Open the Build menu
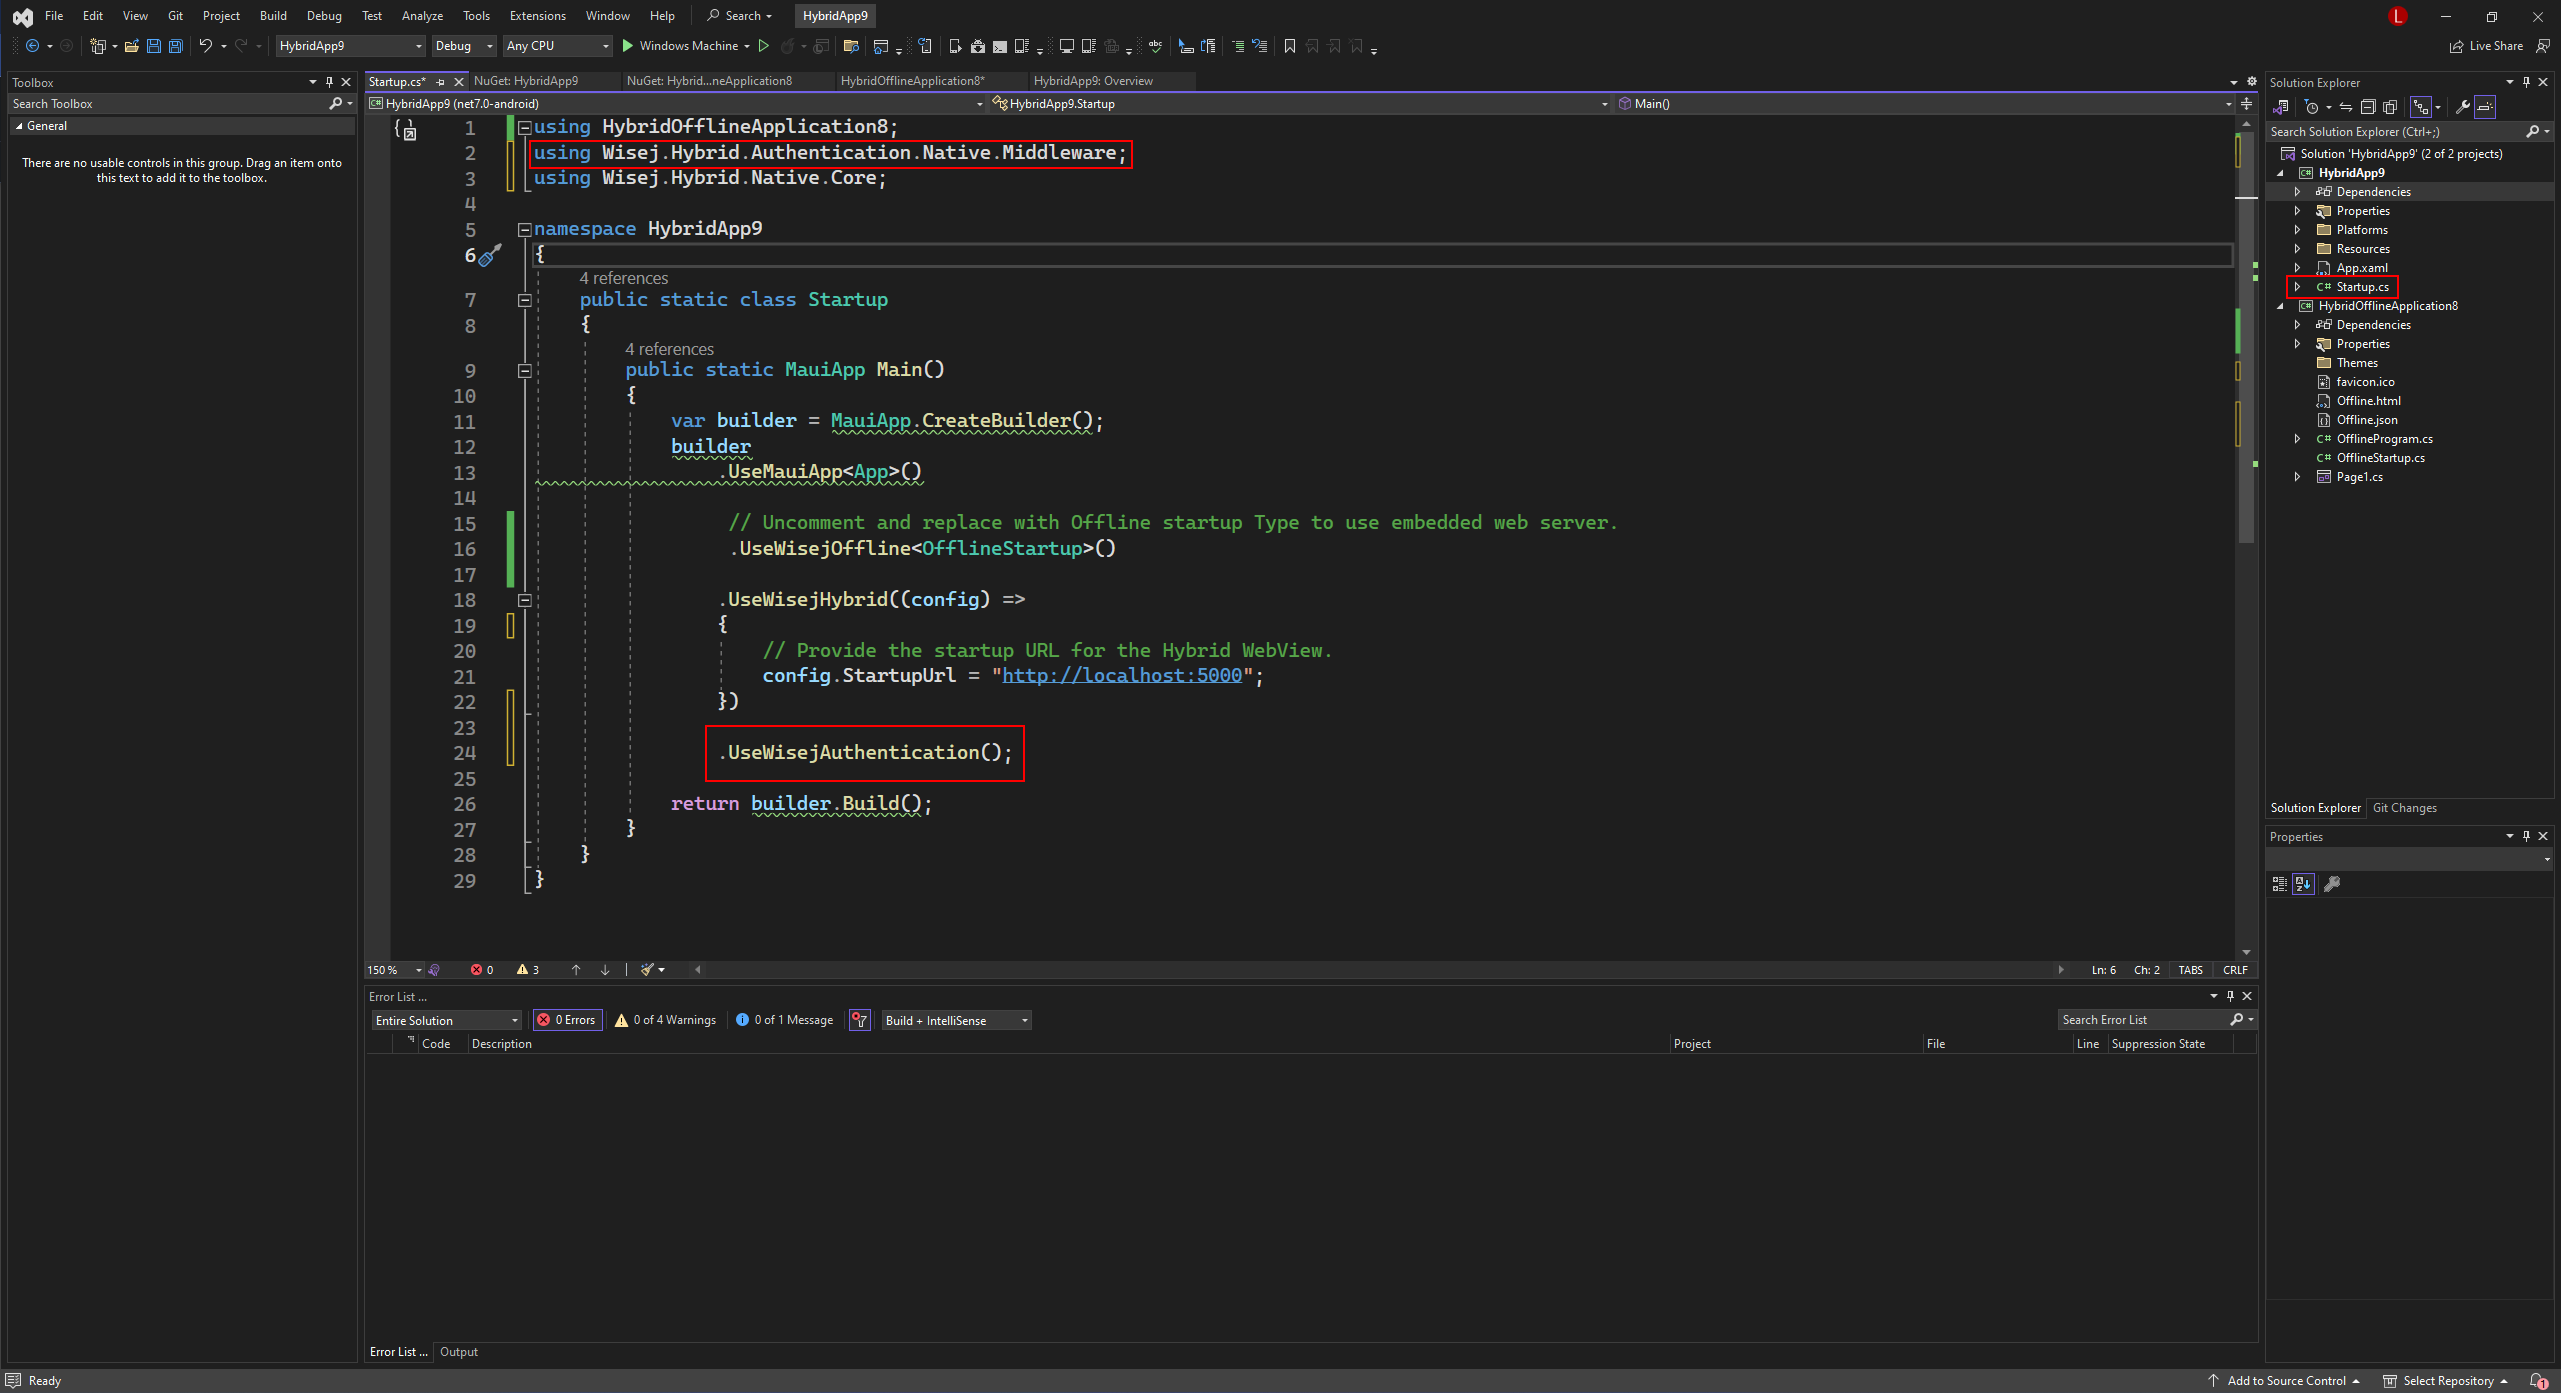Image resolution: width=2561 pixels, height=1393 pixels. click(x=273, y=16)
